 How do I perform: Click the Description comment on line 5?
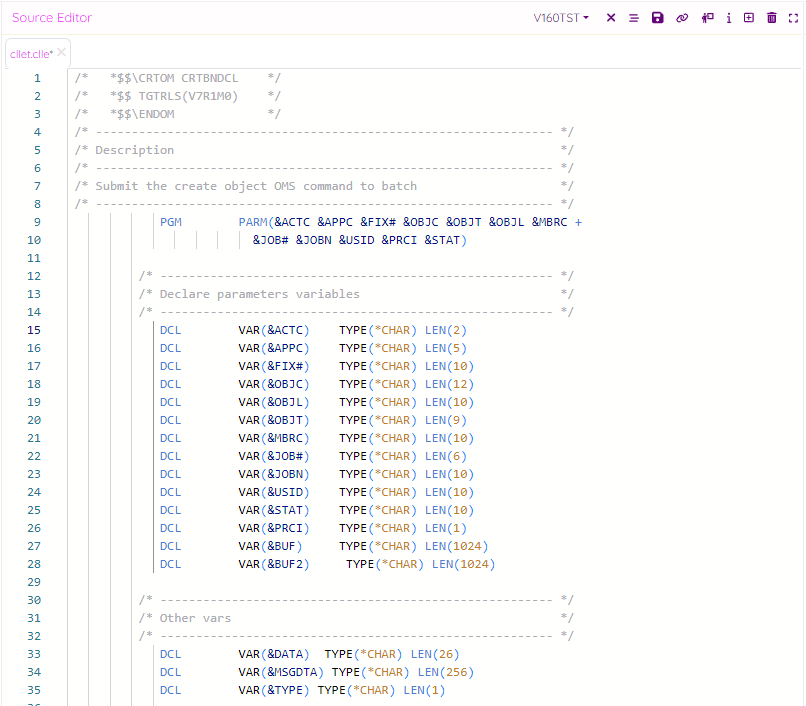click(x=134, y=150)
